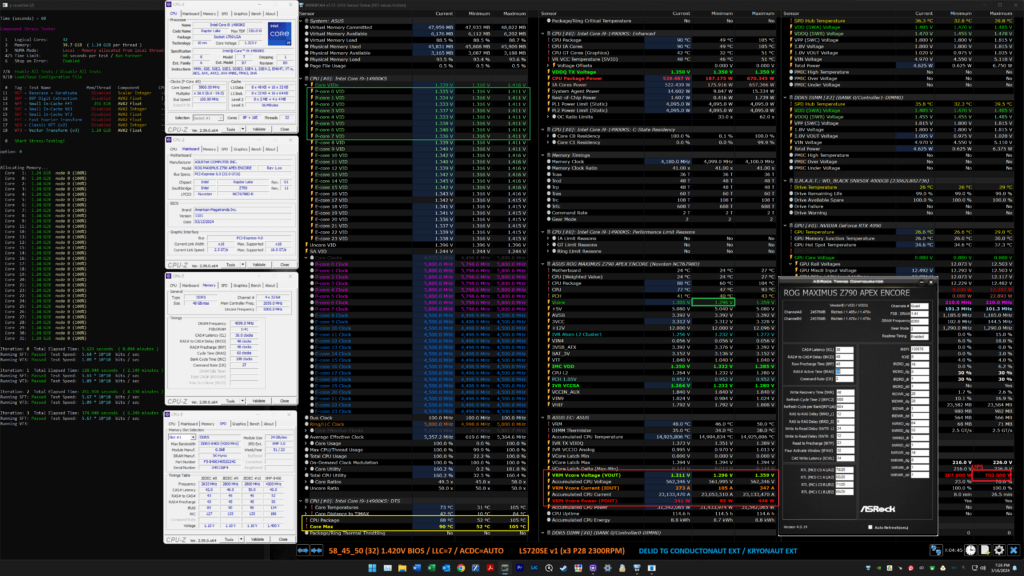Viewport: 1024px width, 576px height.
Task: Click HWiNFO expand-columns left arrows icon
Action: click(303, 551)
